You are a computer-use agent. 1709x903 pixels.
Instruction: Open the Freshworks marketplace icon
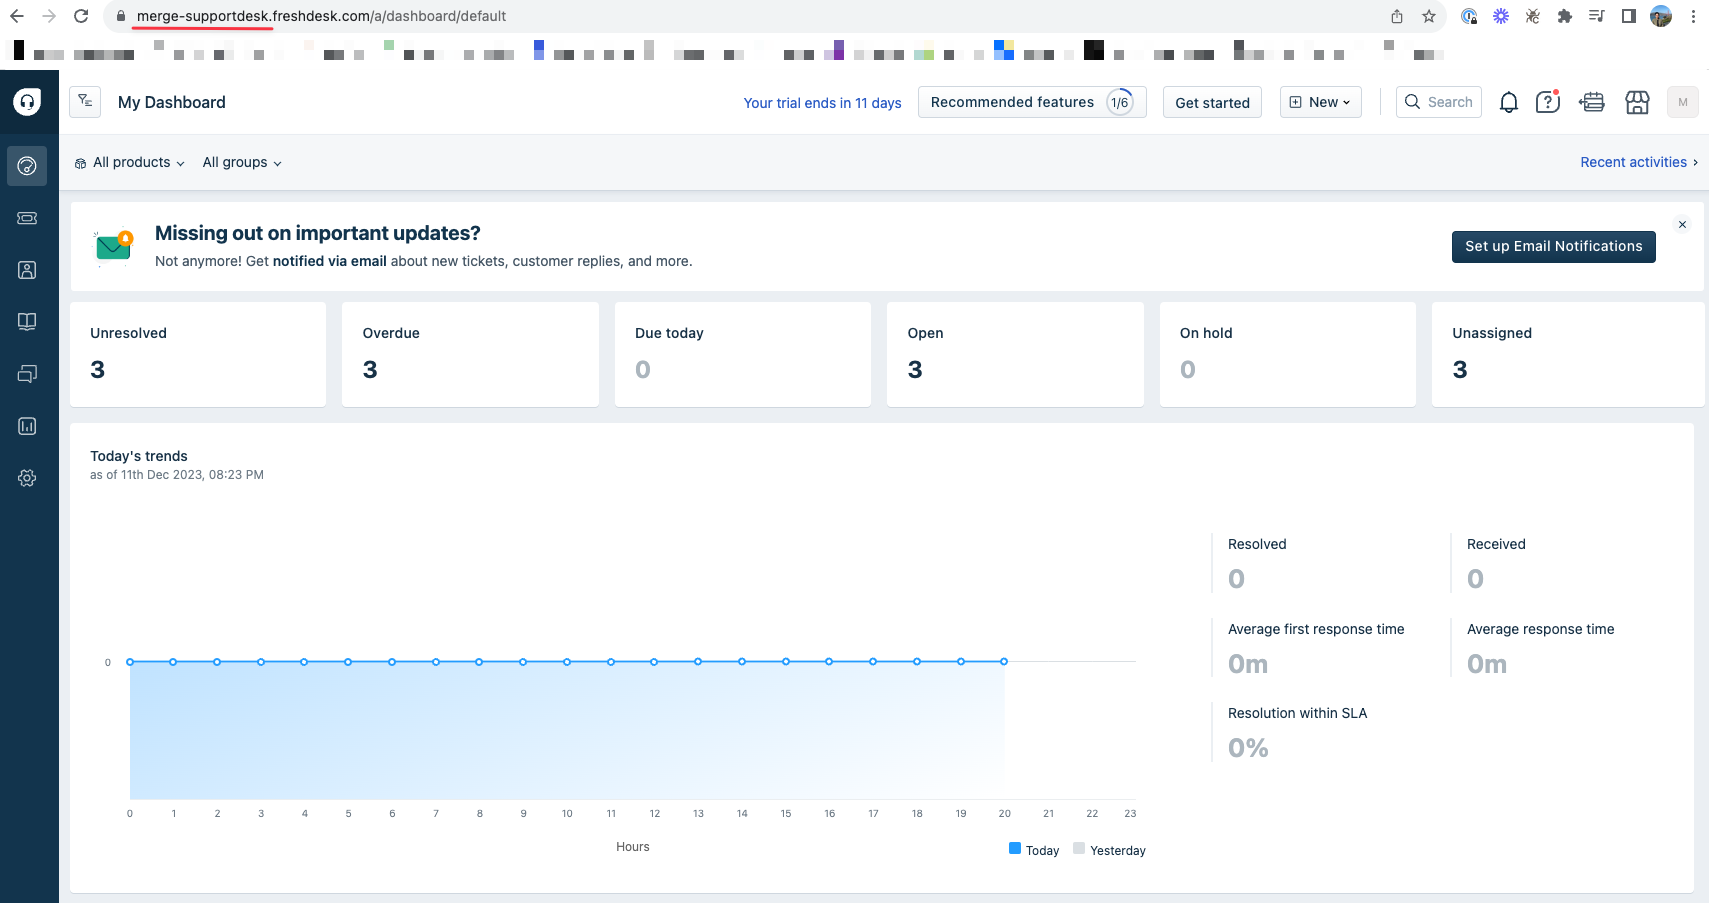click(x=1637, y=102)
